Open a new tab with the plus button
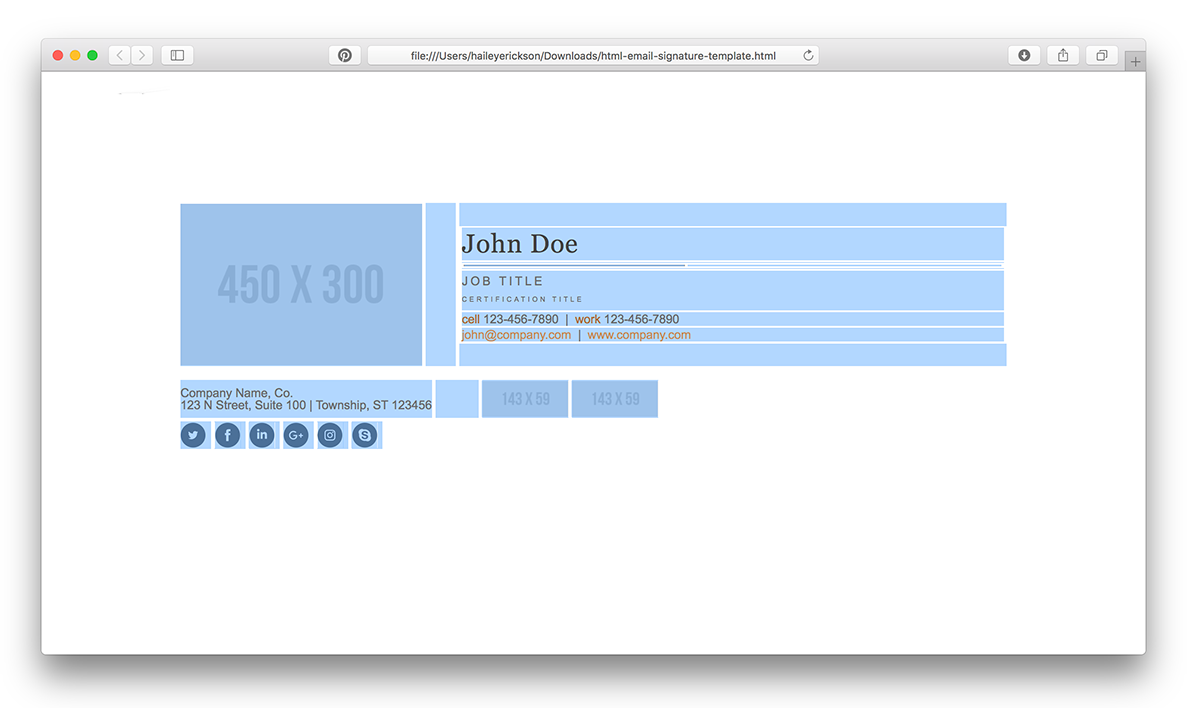This screenshot has width=1200, height=708. tap(1135, 61)
